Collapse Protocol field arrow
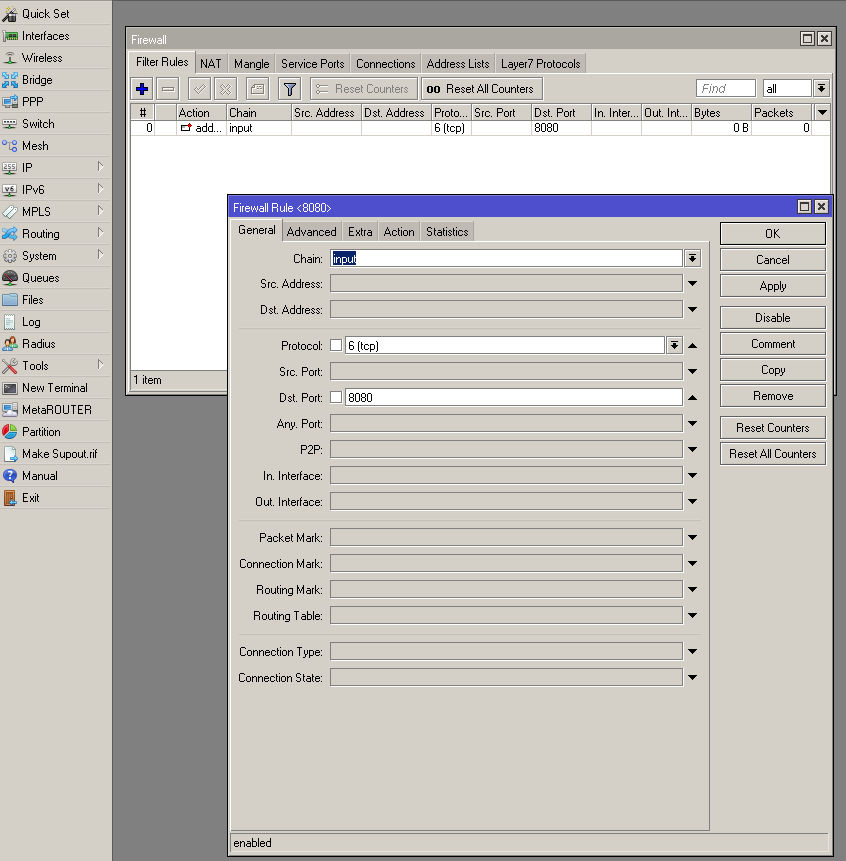The height and width of the screenshot is (861, 846). (693, 345)
